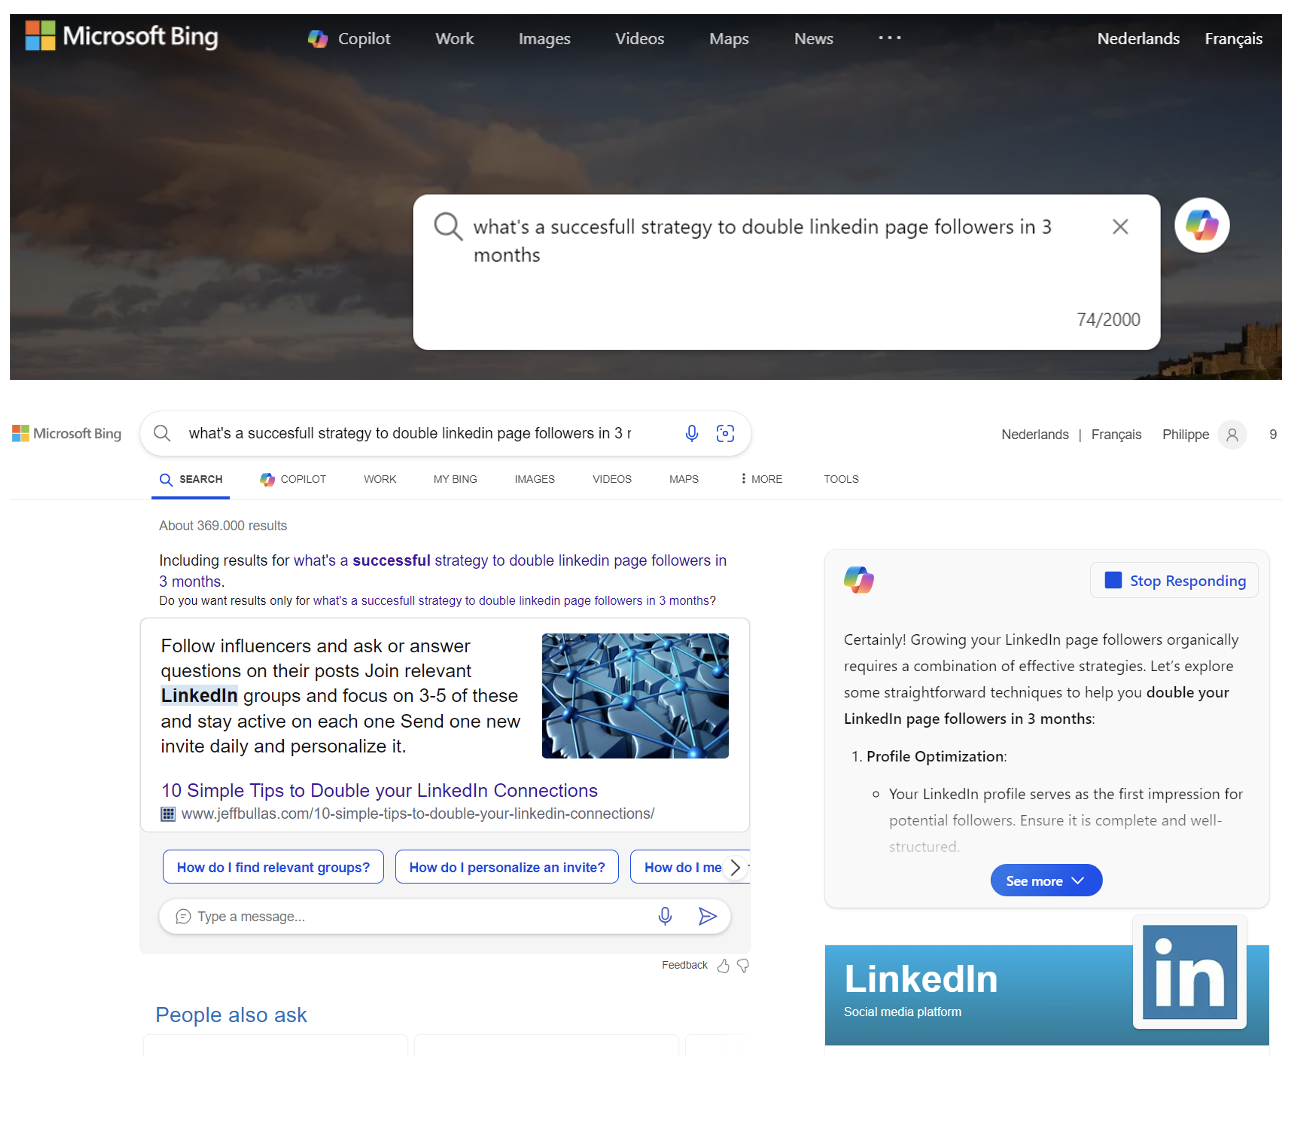This screenshot has height=1130, width=1296.
Task: Click inside the large search query text
Action: tap(762, 241)
